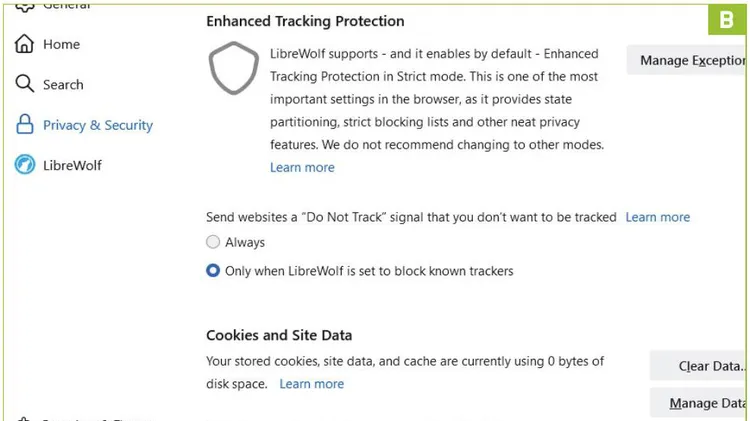Screen dimensions: 750x421
Task: Click the Manage Exceptions button
Action: [686, 60]
